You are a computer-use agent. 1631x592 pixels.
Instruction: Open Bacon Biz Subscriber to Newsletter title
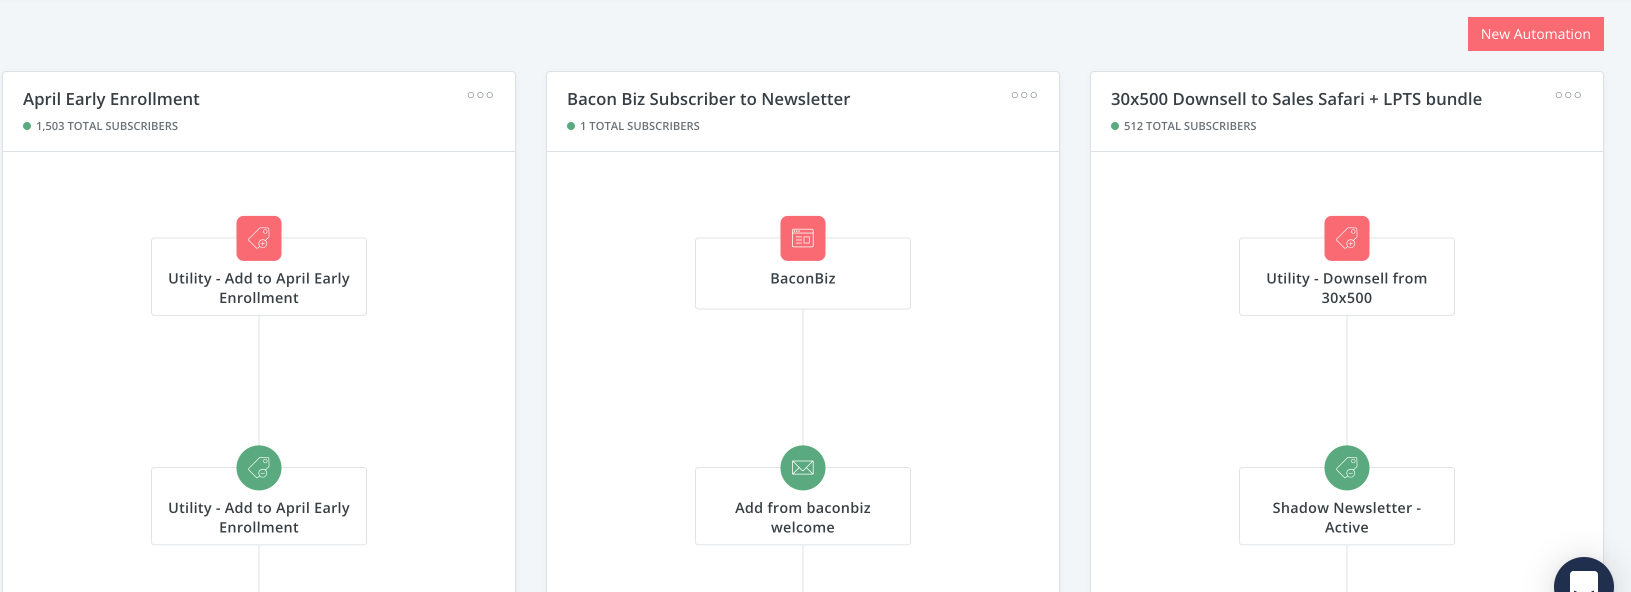click(708, 99)
